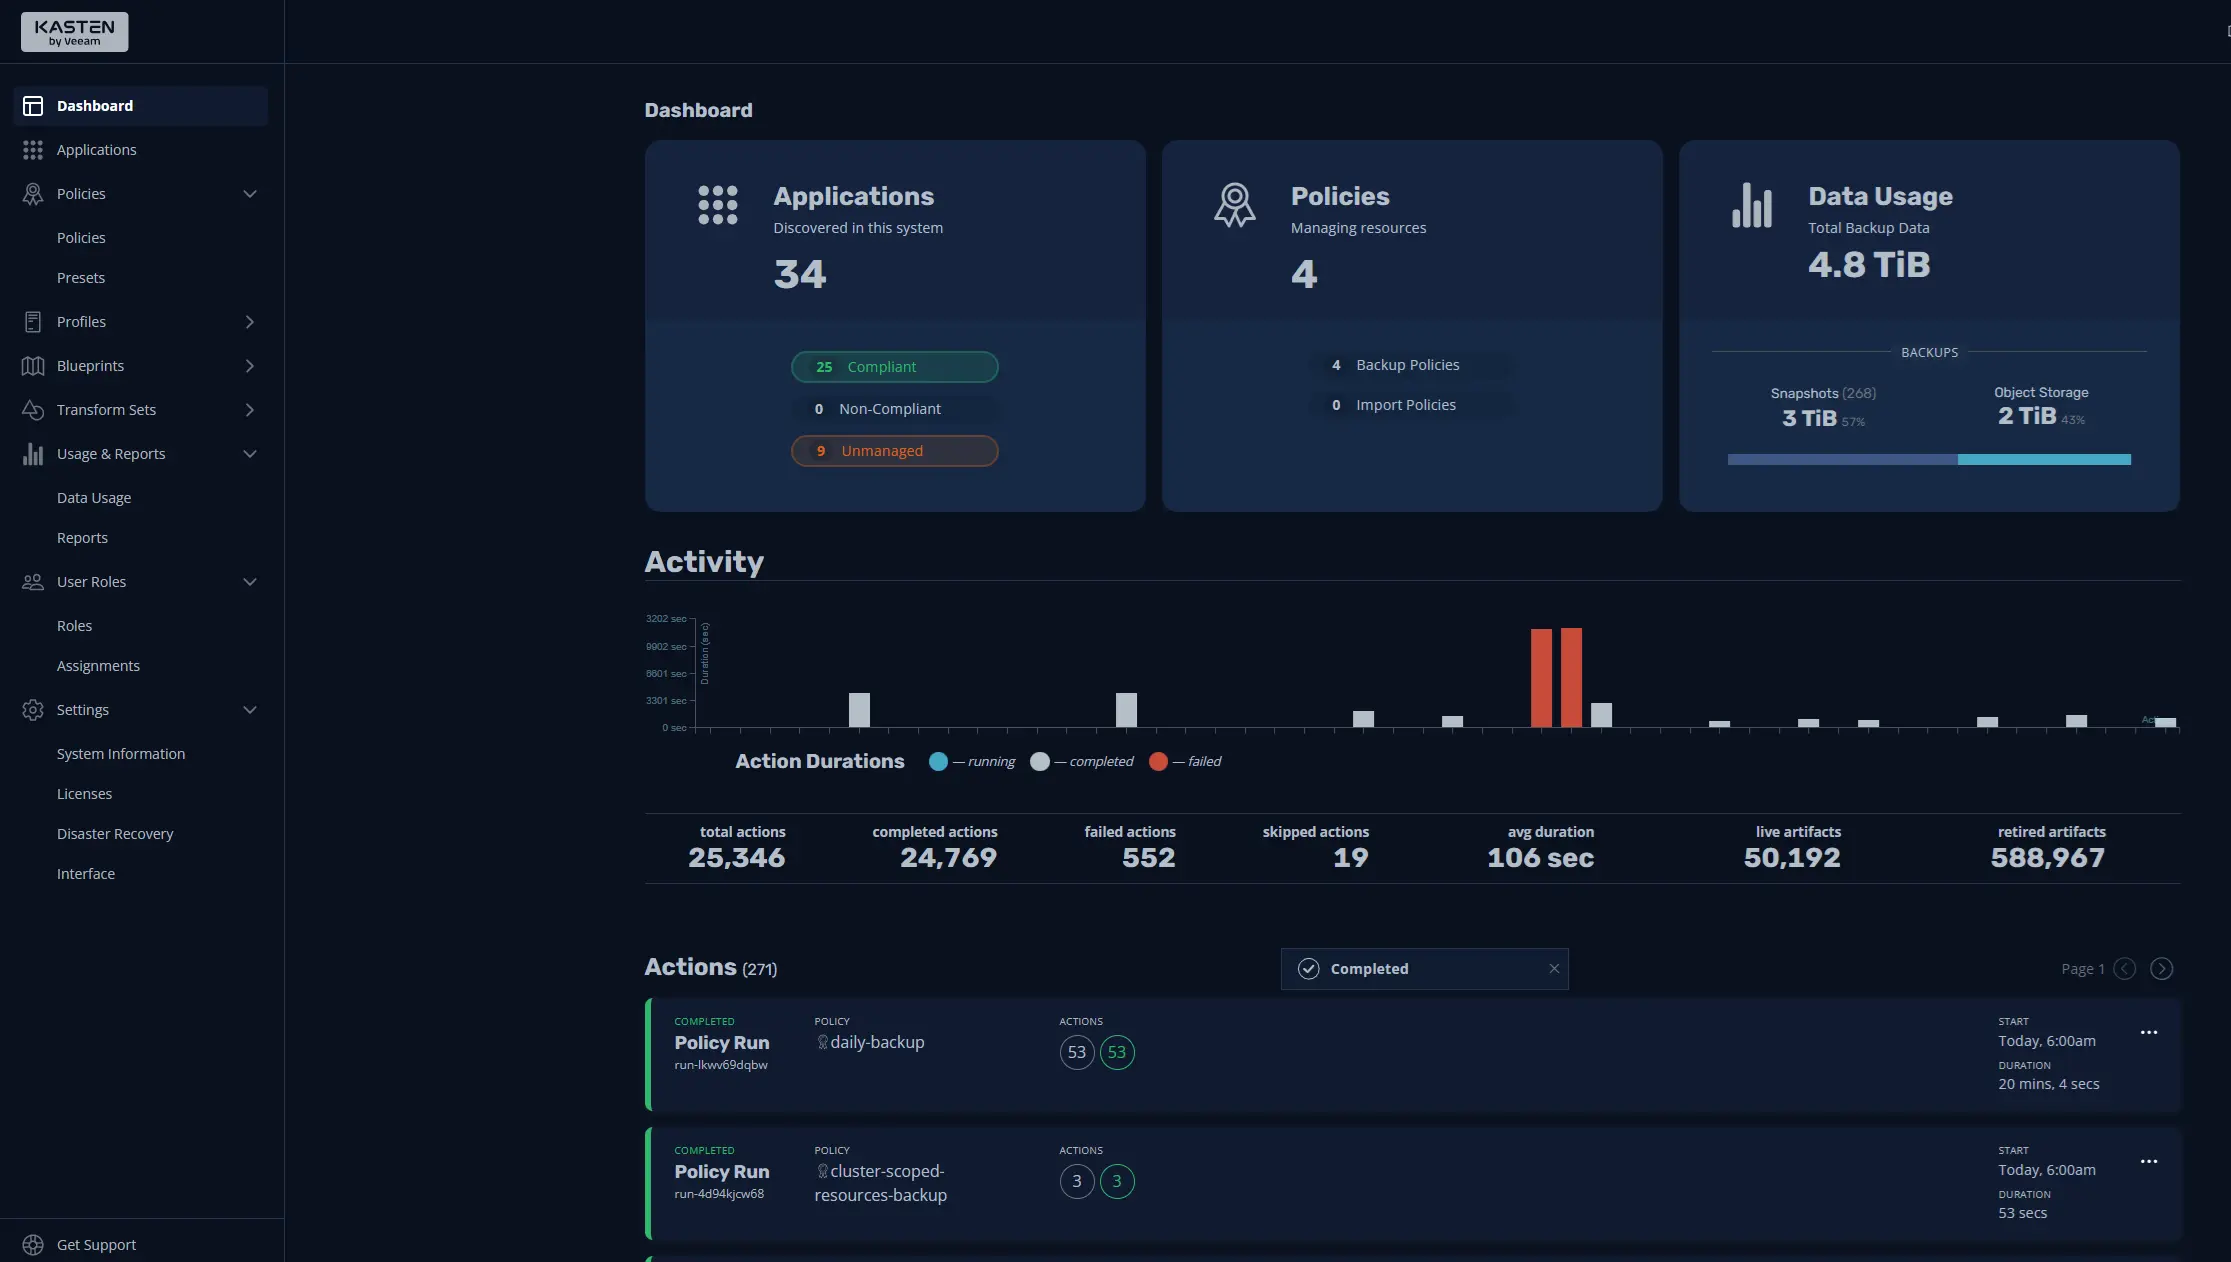2231x1262 pixels.
Task: Click the Policies ribbon badge card icon
Action: [1234, 205]
